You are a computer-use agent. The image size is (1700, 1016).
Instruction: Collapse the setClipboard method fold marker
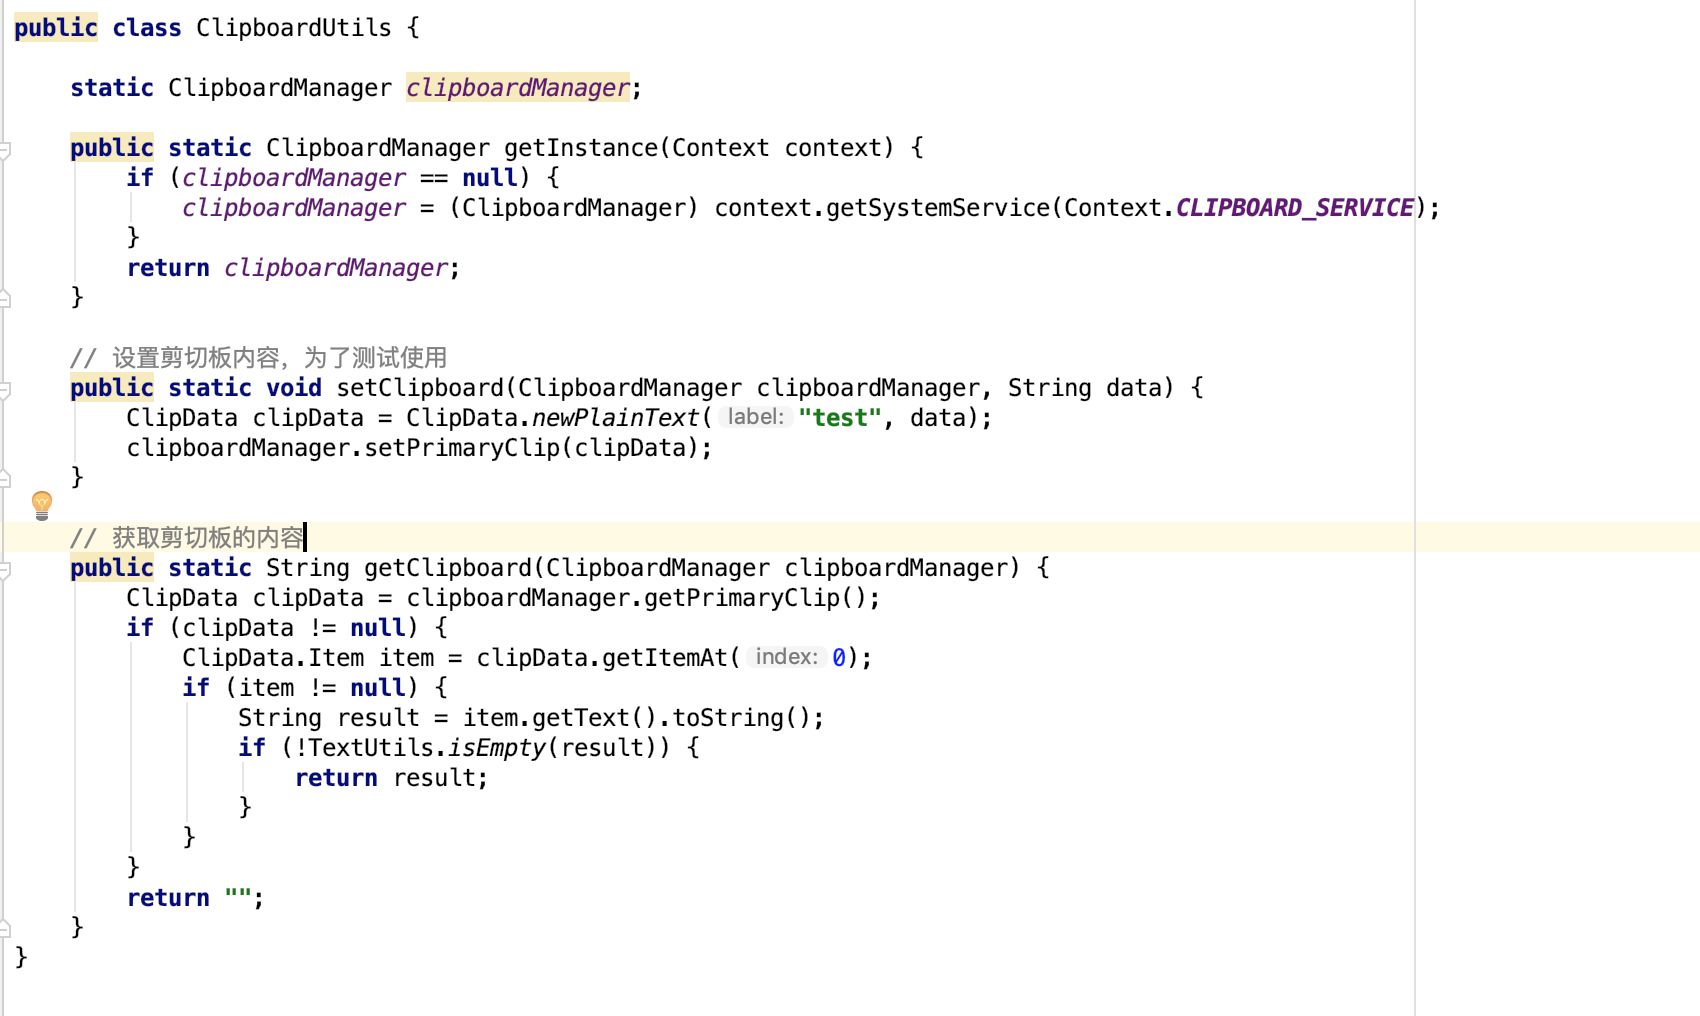[5, 390]
